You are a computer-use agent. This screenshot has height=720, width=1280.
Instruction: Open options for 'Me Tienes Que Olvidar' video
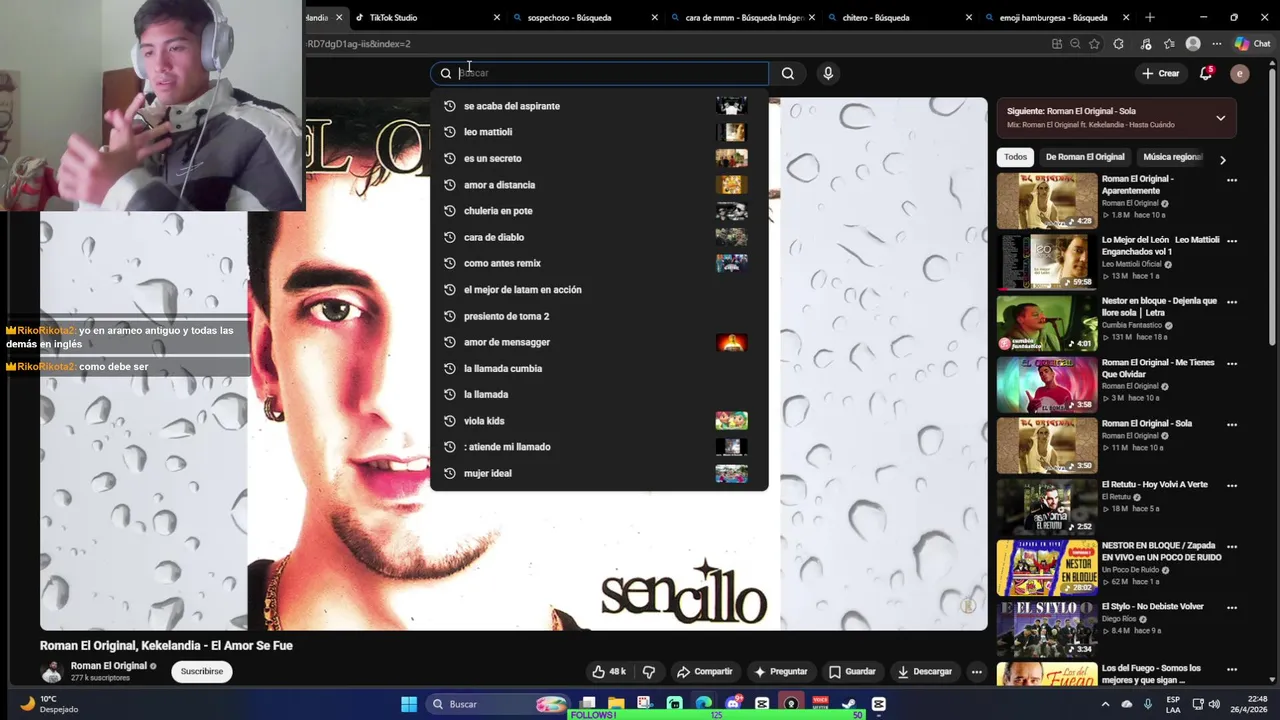[1232, 363]
